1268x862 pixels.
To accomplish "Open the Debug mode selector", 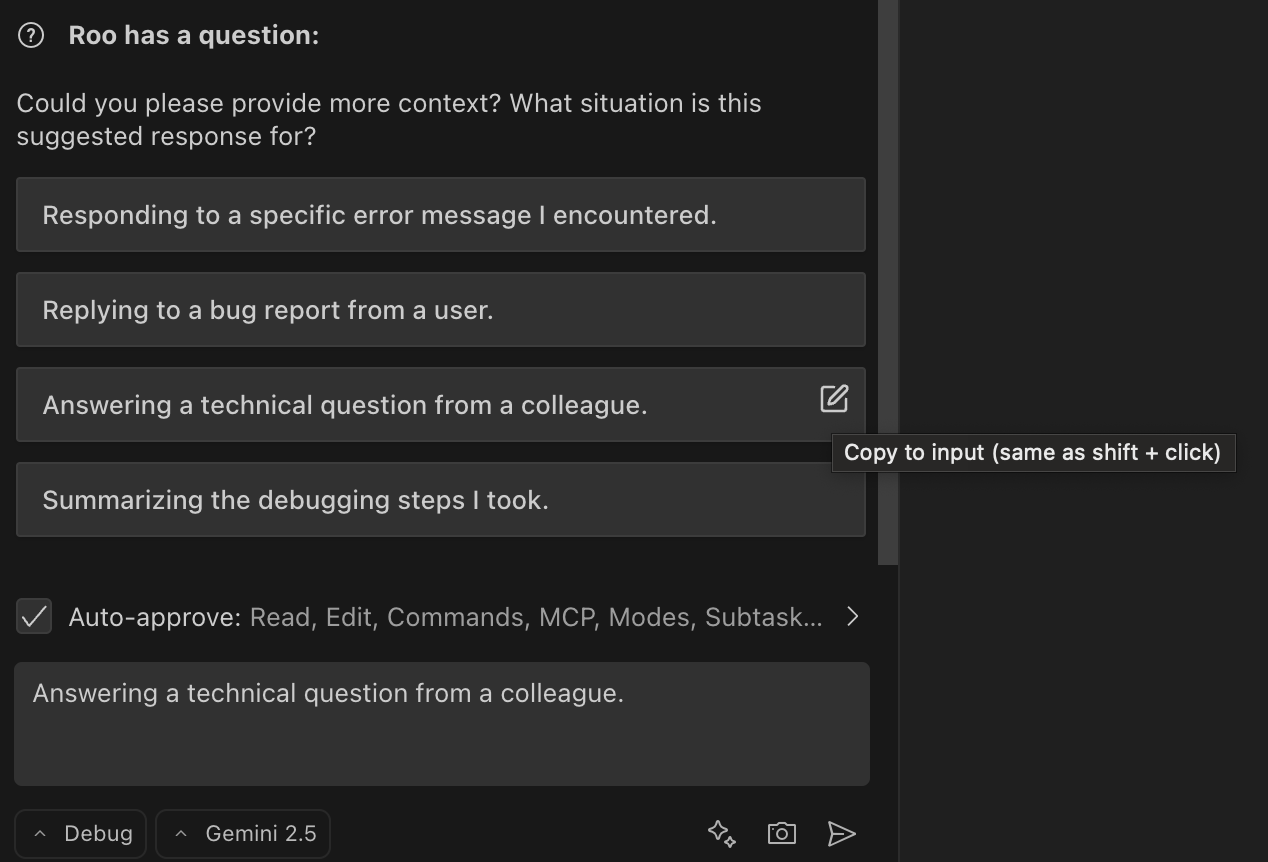I will coord(80,833).
